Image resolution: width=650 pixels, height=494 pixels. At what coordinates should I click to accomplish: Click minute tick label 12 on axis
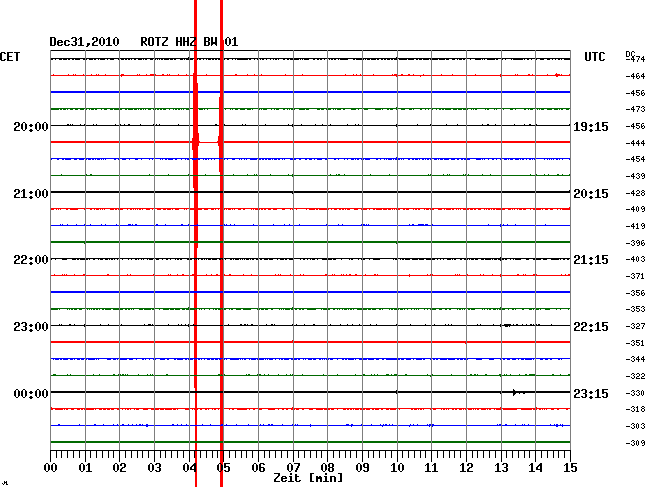pos(466,468)
